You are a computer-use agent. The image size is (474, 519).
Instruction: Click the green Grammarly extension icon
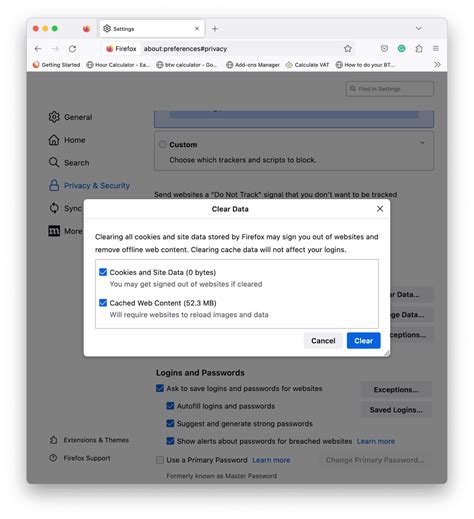coord(402,49)
